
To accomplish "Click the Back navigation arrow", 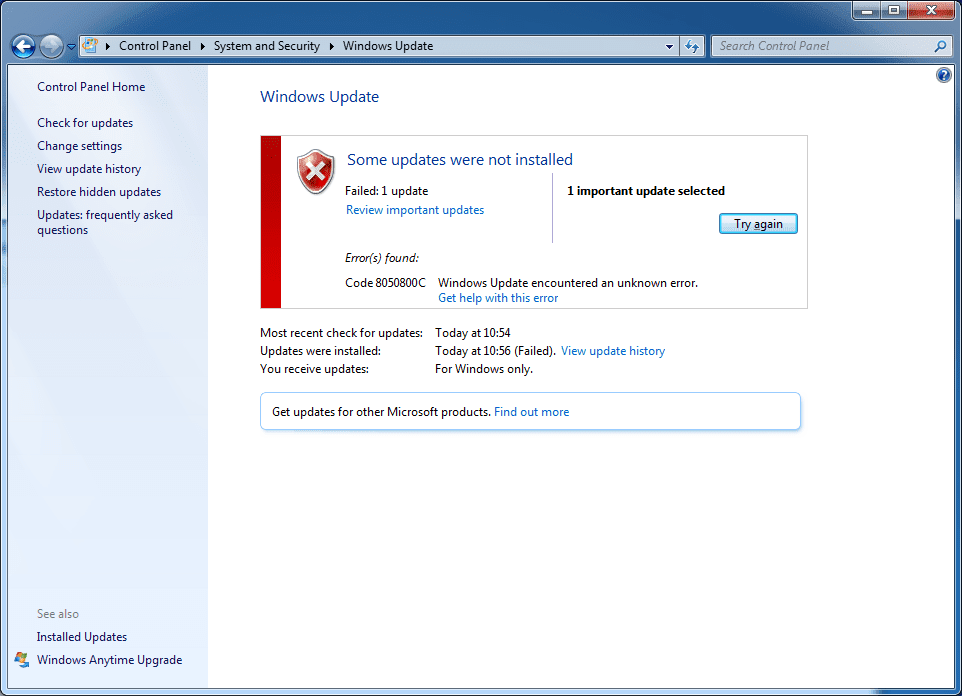I will [22, 46].
